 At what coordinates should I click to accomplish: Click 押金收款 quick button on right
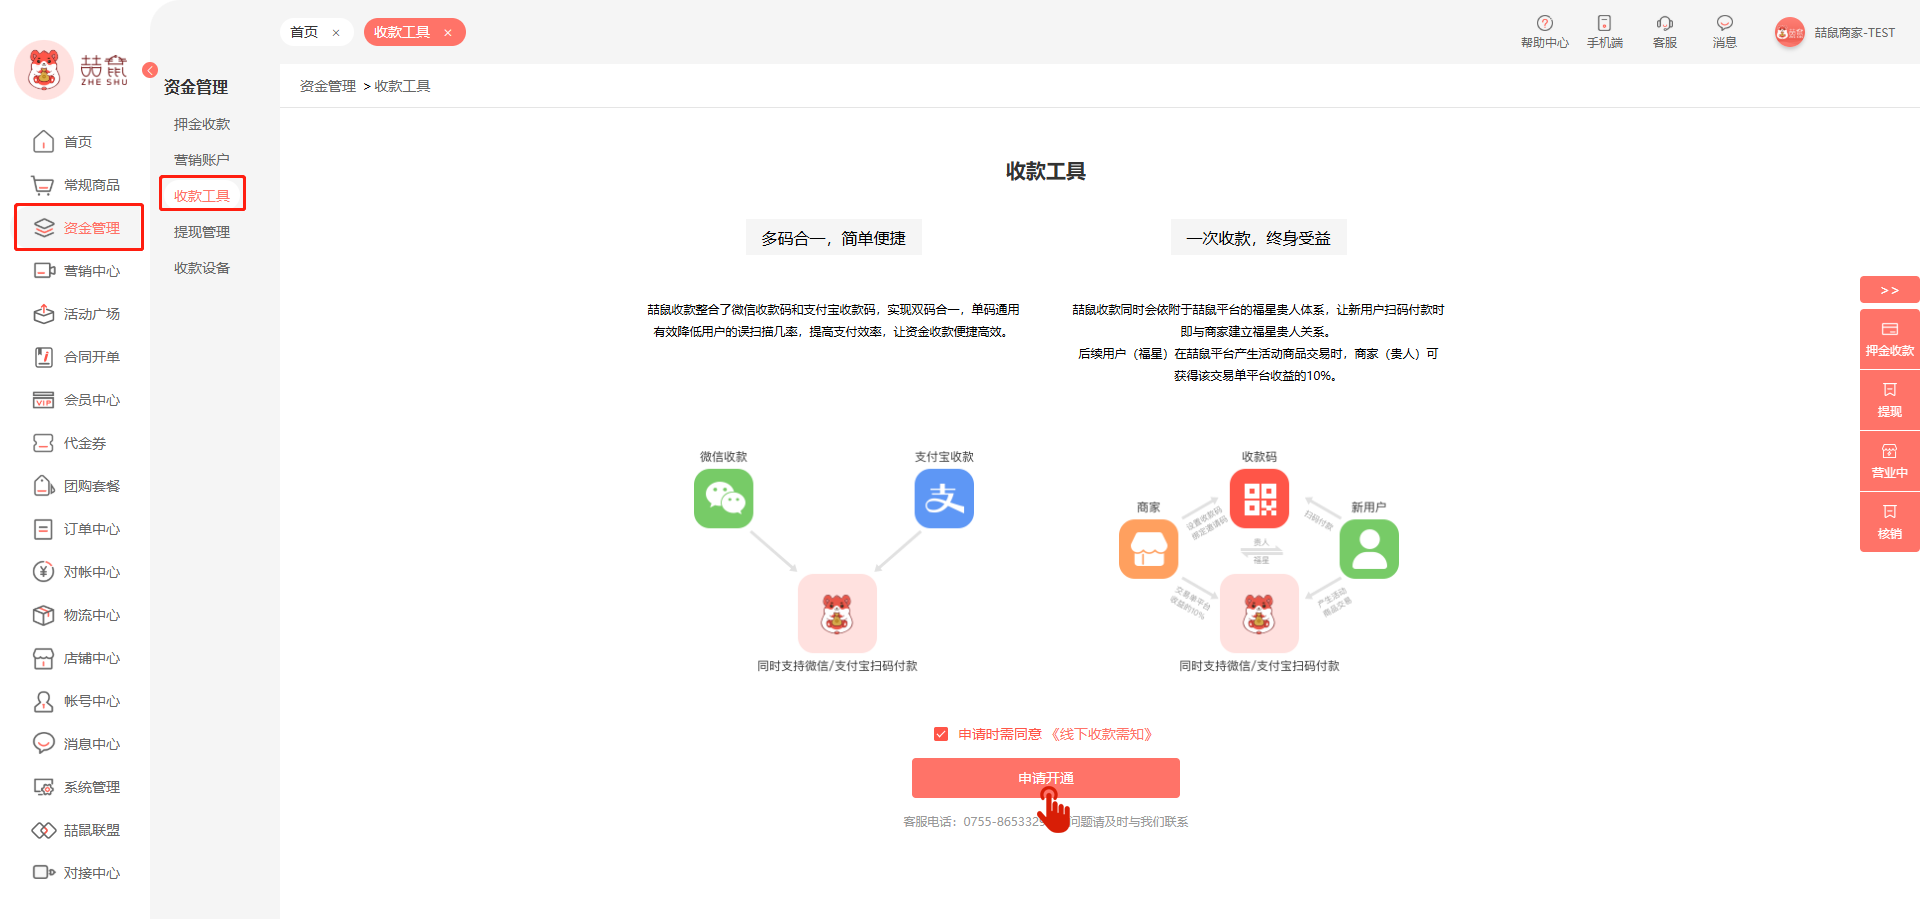(1890, 339)
